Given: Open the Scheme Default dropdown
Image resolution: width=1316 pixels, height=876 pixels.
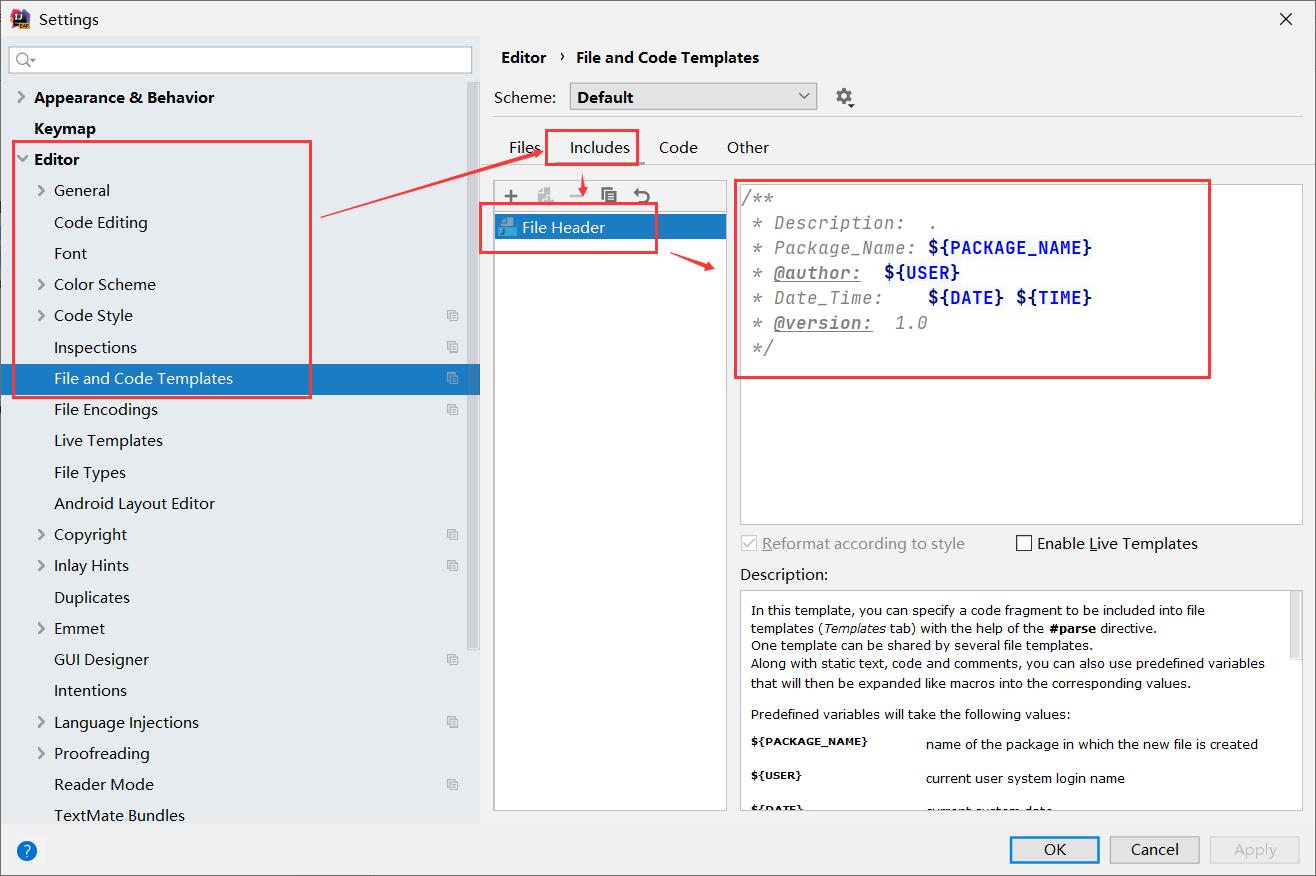Looking at the screenshot, I should tap(693, 97).
